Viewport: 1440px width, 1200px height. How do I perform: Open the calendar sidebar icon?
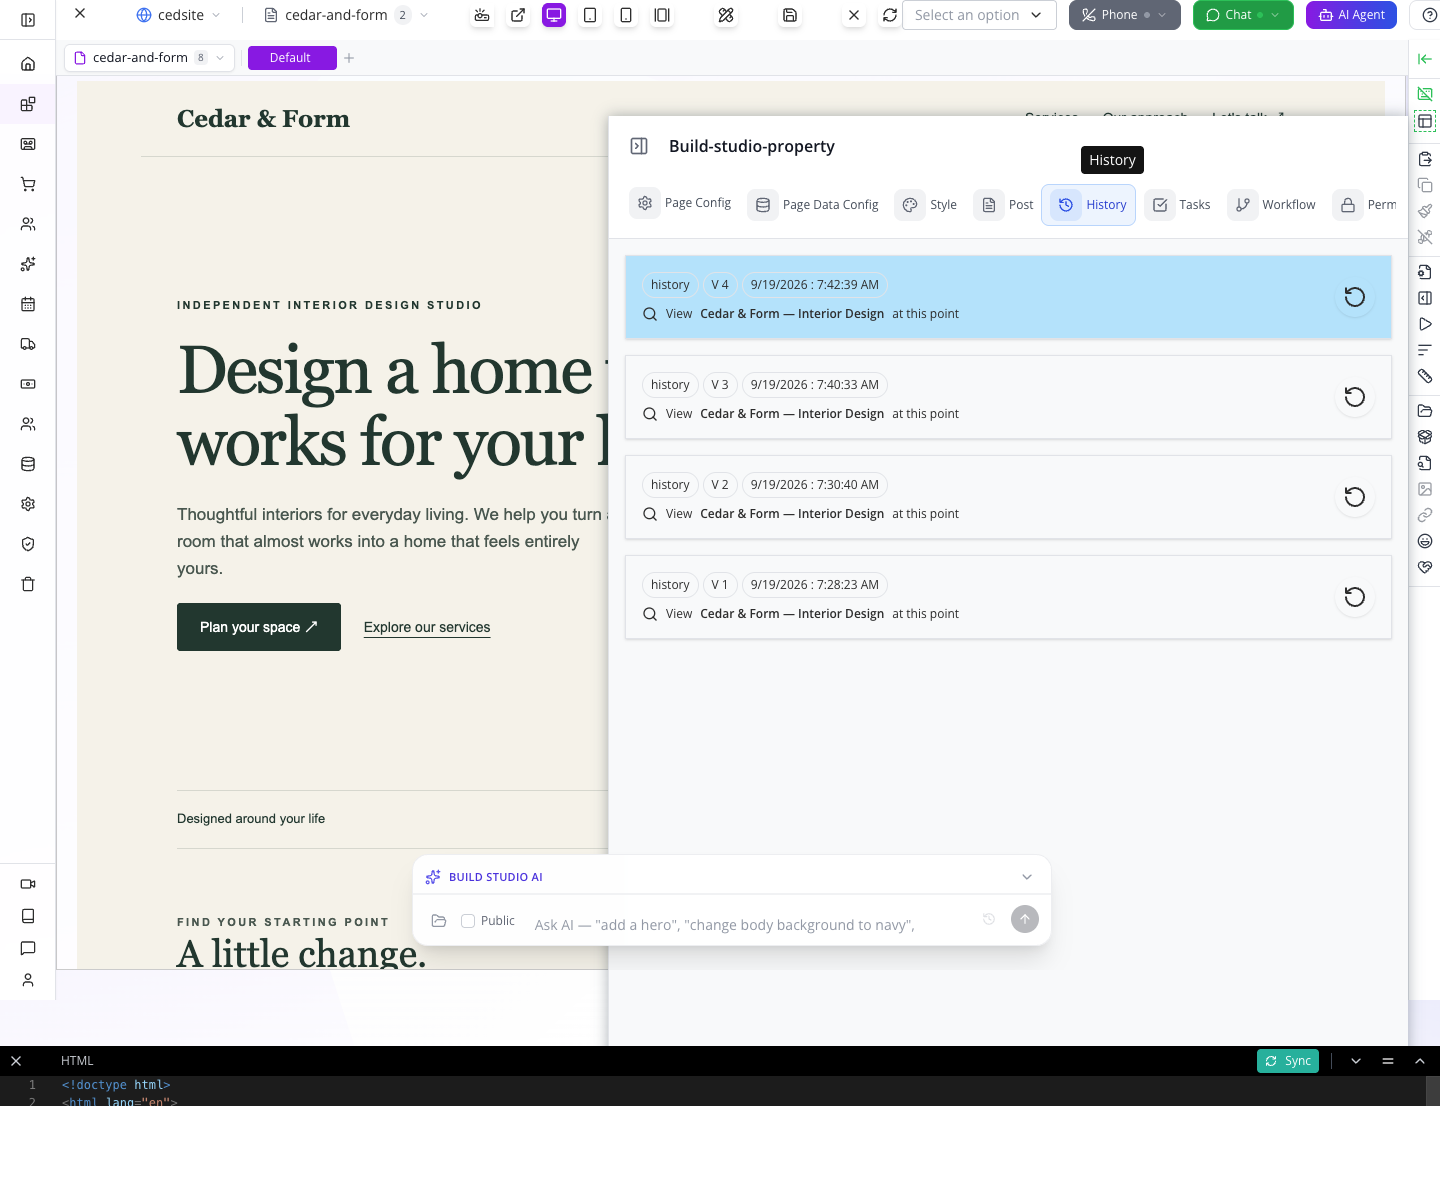tap(28, 304)
